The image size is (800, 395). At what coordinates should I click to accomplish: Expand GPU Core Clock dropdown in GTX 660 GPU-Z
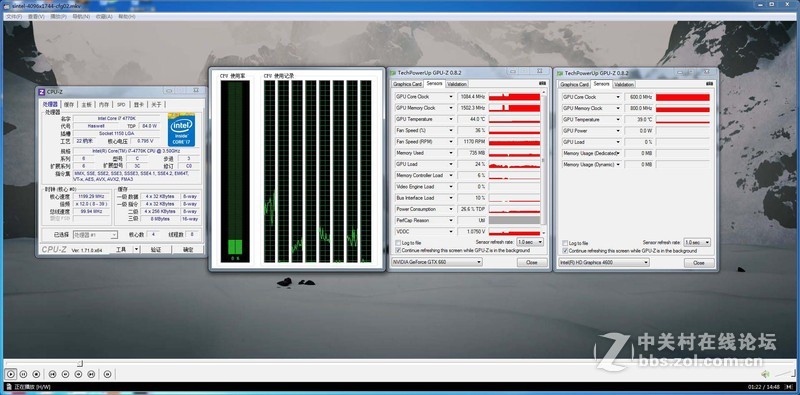pos(451,96)
